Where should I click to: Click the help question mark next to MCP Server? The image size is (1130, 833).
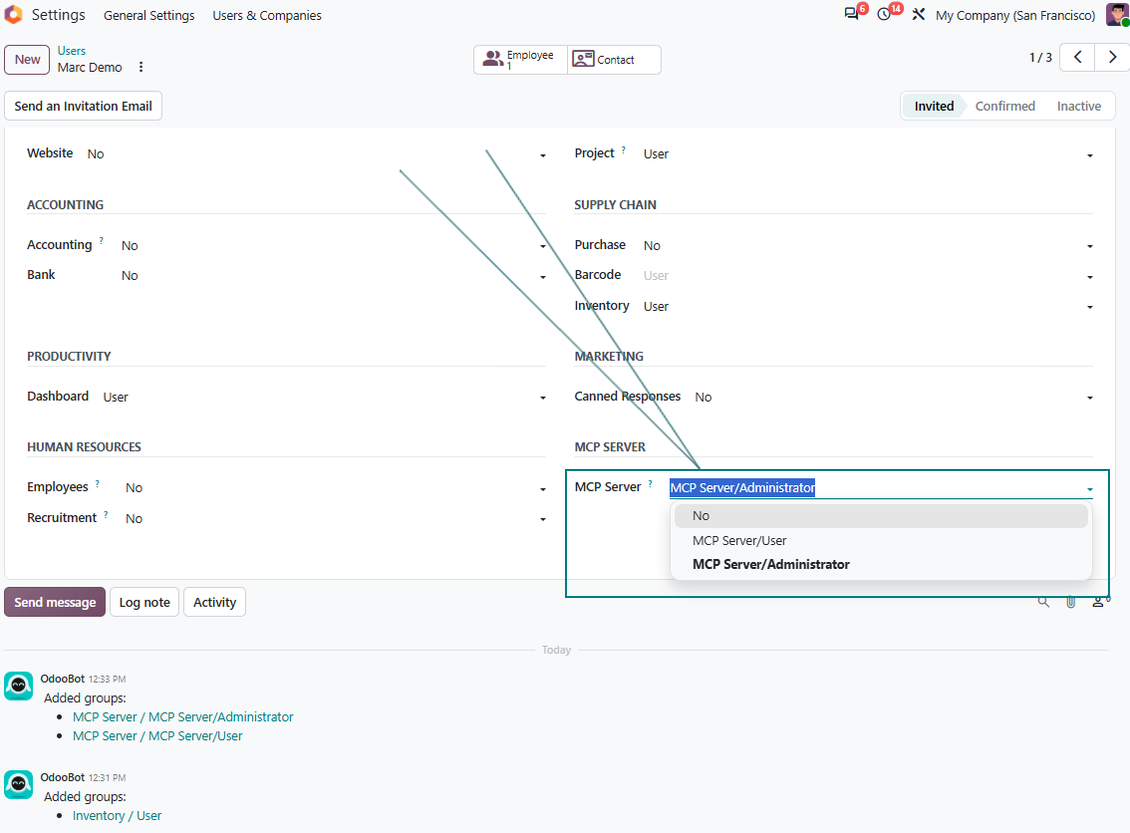(x=650, y=484)
